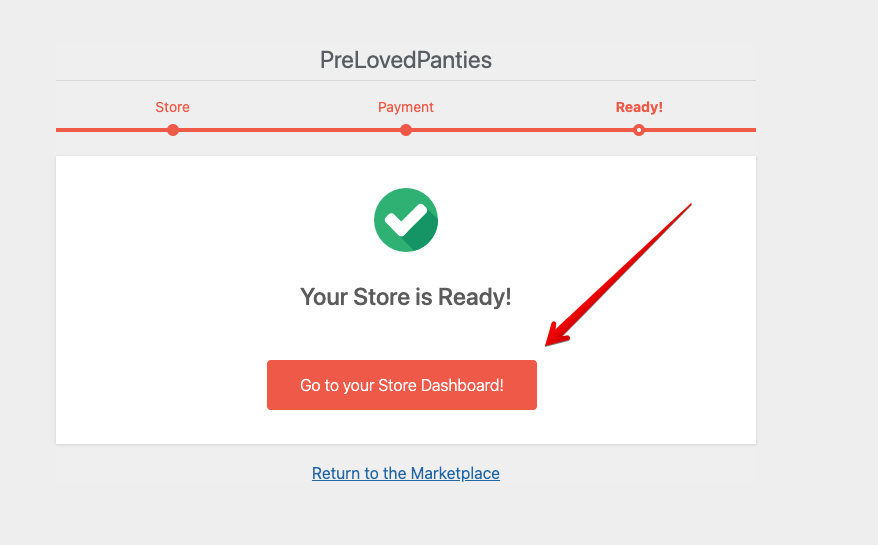This screenshot has width=878, height=545.
Task: Select the Ready! step label
Action: tap(639, 107)
